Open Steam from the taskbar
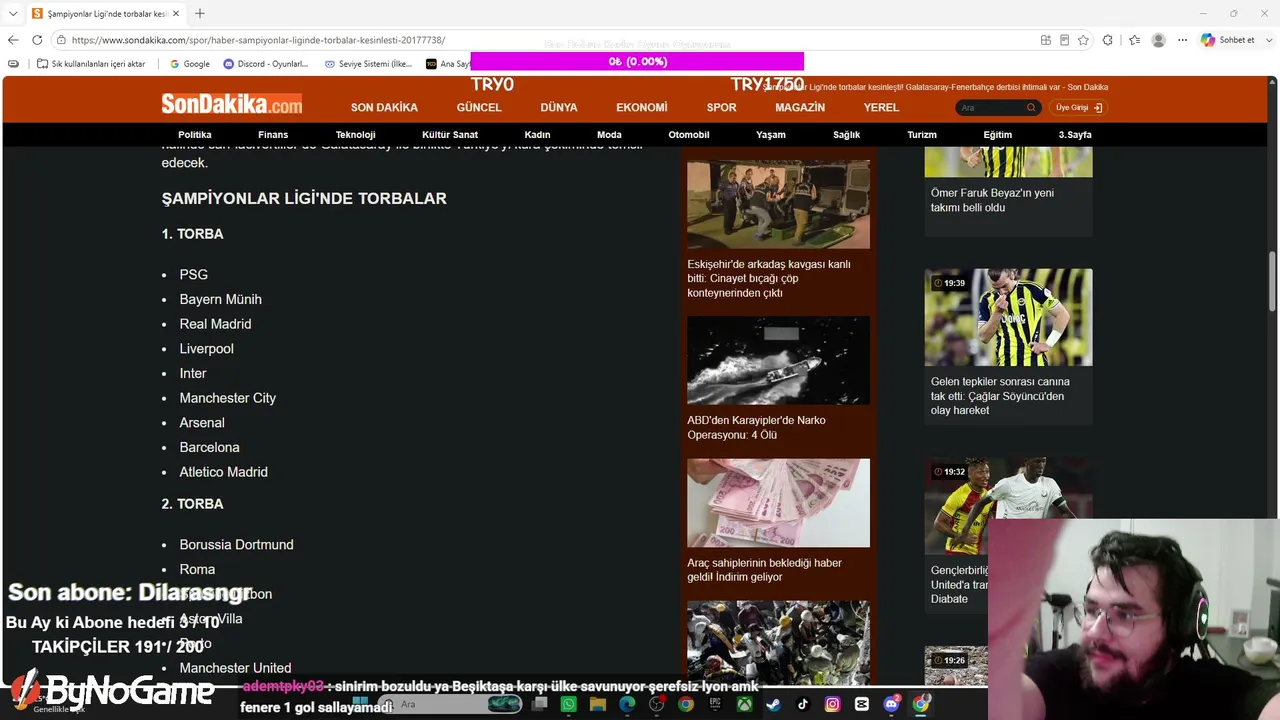 point(774,704)
